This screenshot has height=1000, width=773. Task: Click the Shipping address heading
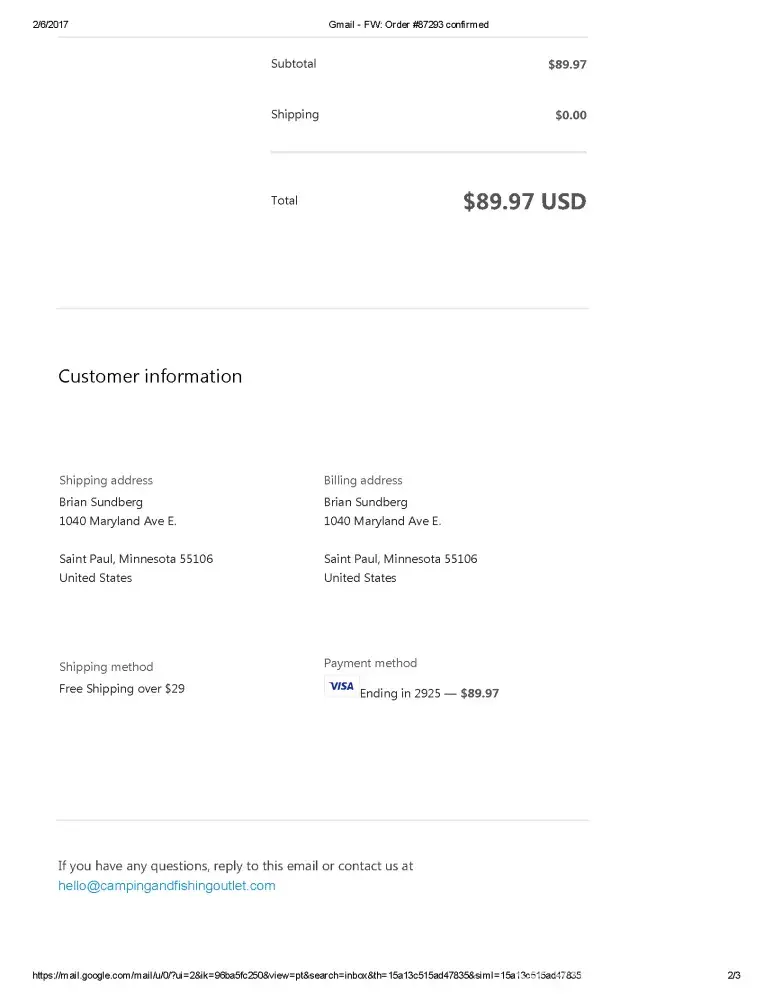coord(106,481)
